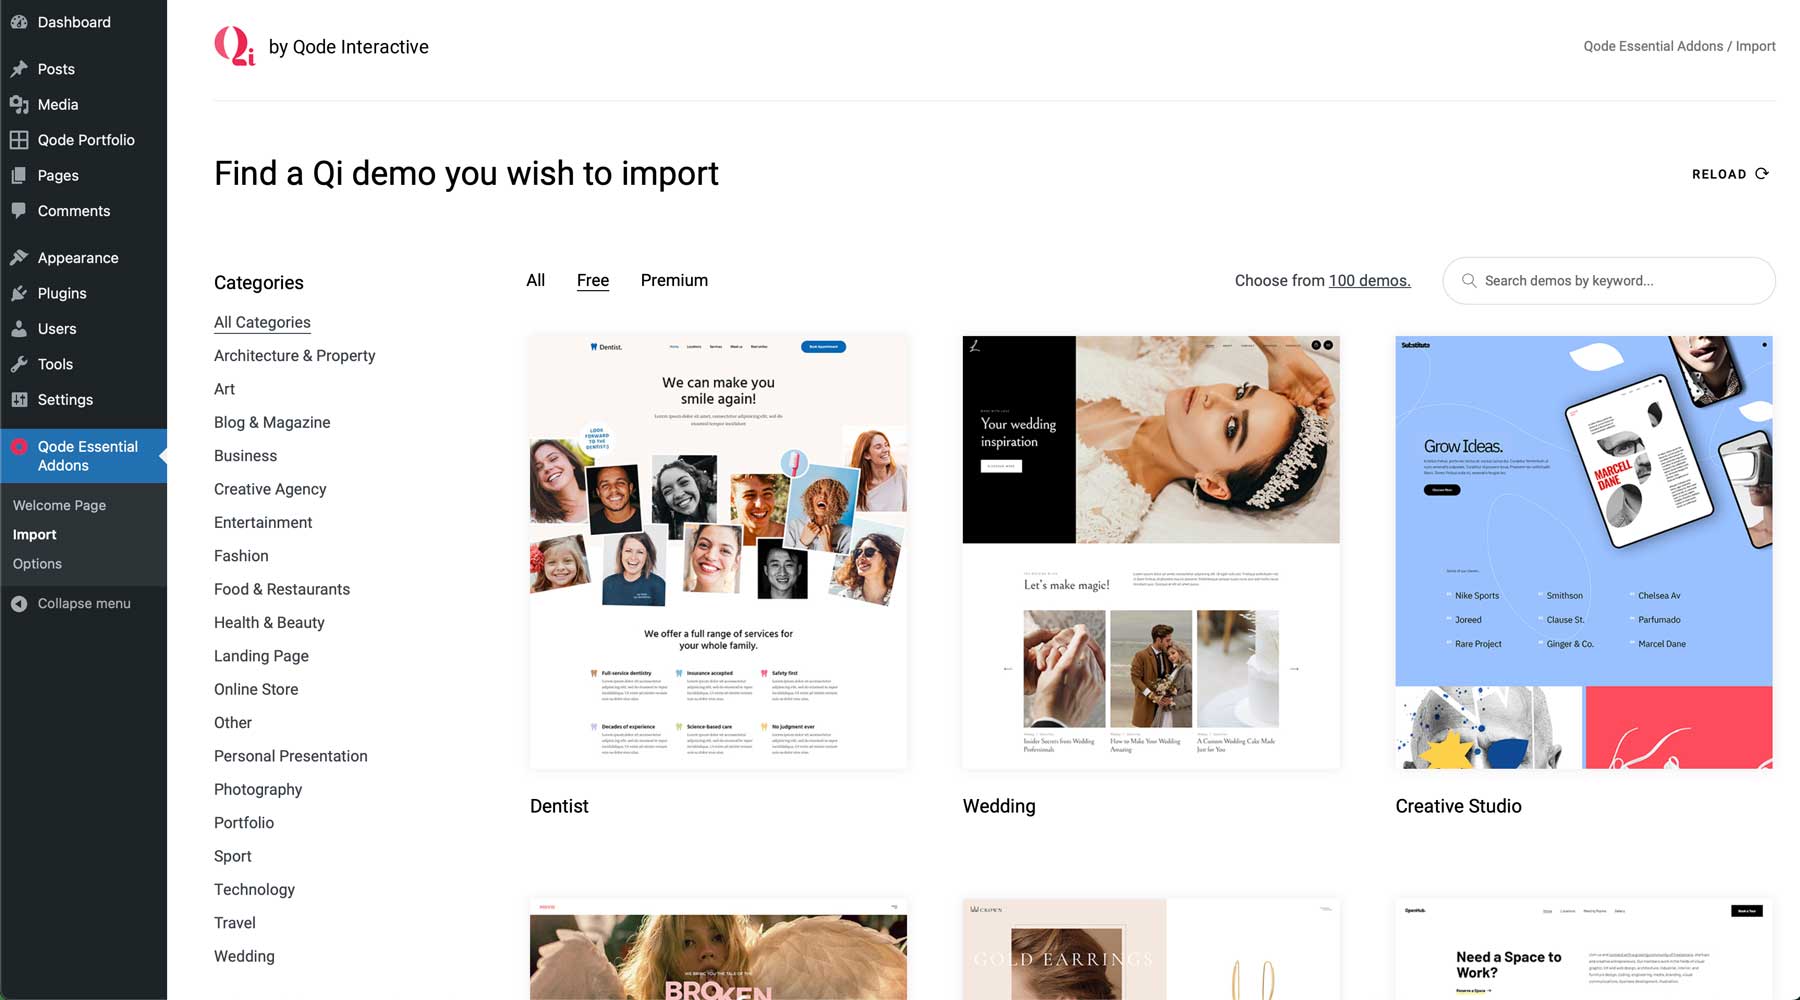Open the Media library icon
This screenshot has height=1000, width=1800.
(x=19, y=104)
